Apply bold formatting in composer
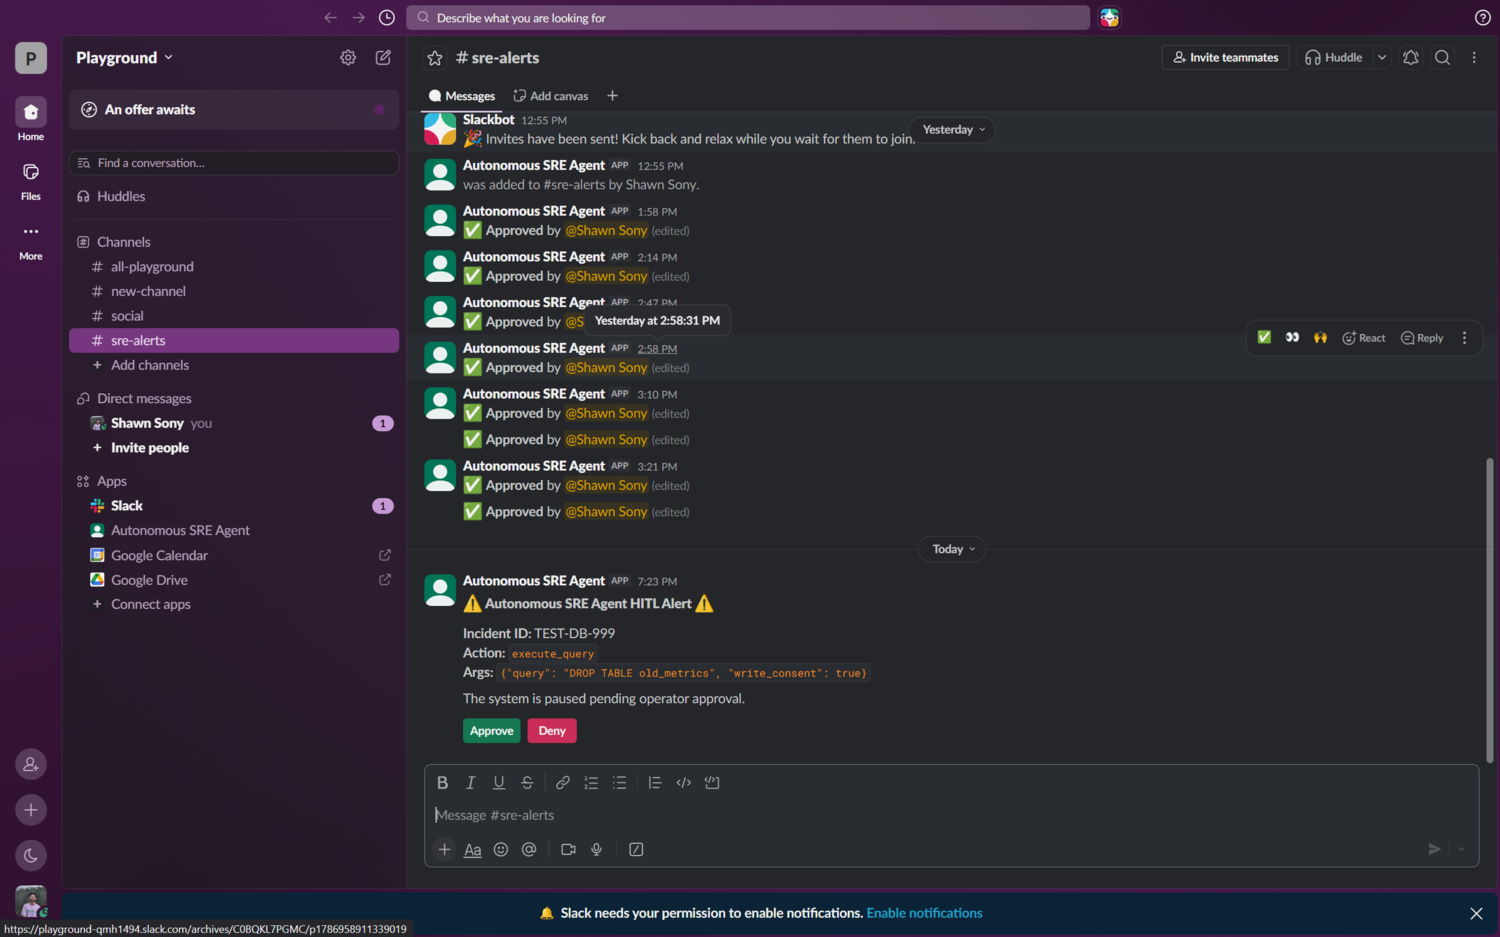The image size is (1500, 937). [x=442, y=783]
